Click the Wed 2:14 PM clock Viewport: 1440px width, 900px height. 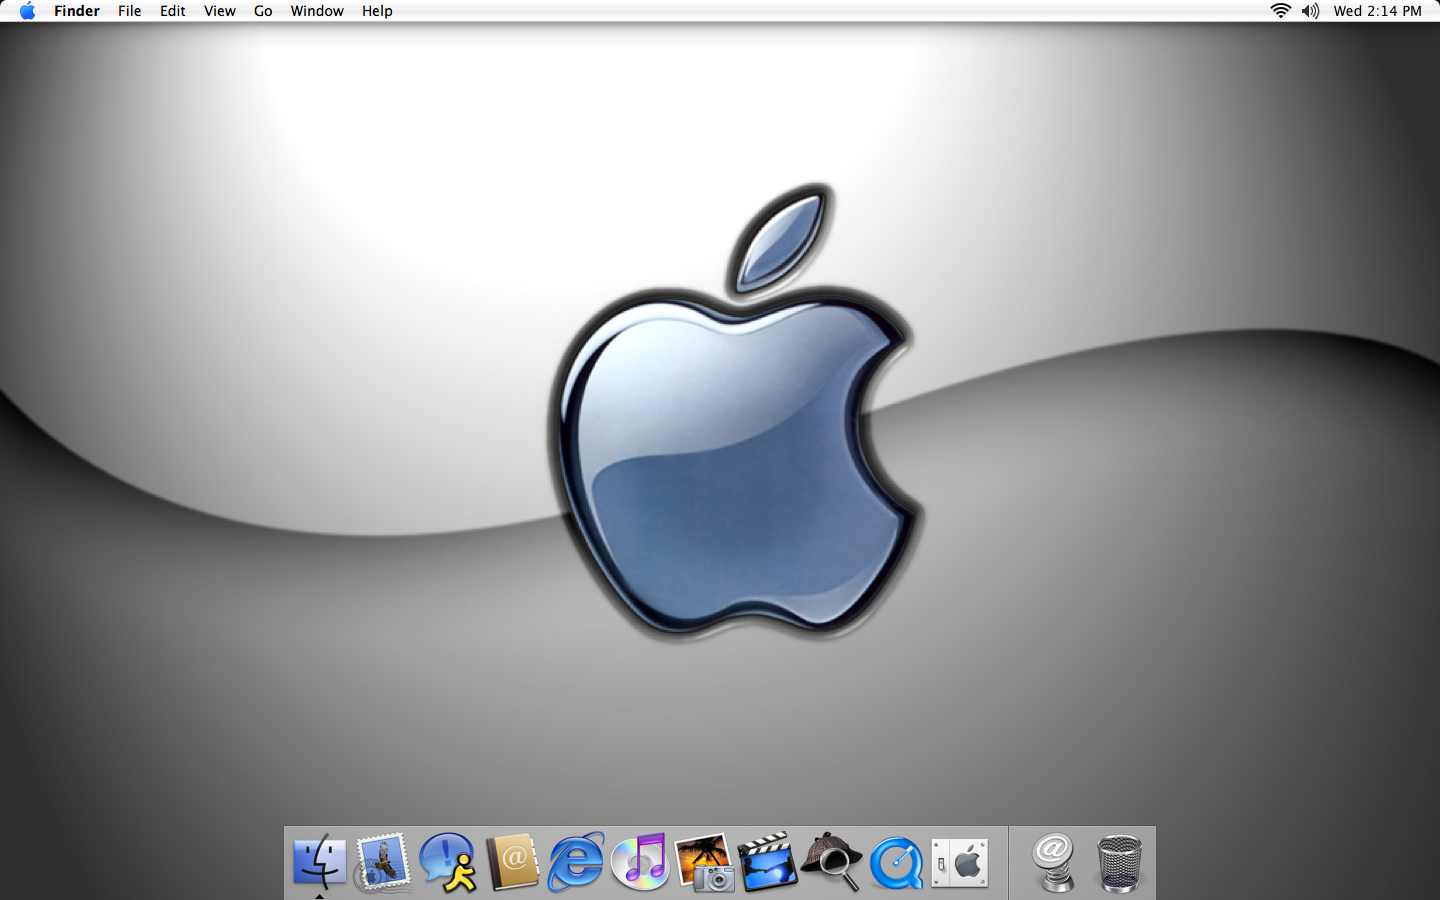[x=1377, y=11]
